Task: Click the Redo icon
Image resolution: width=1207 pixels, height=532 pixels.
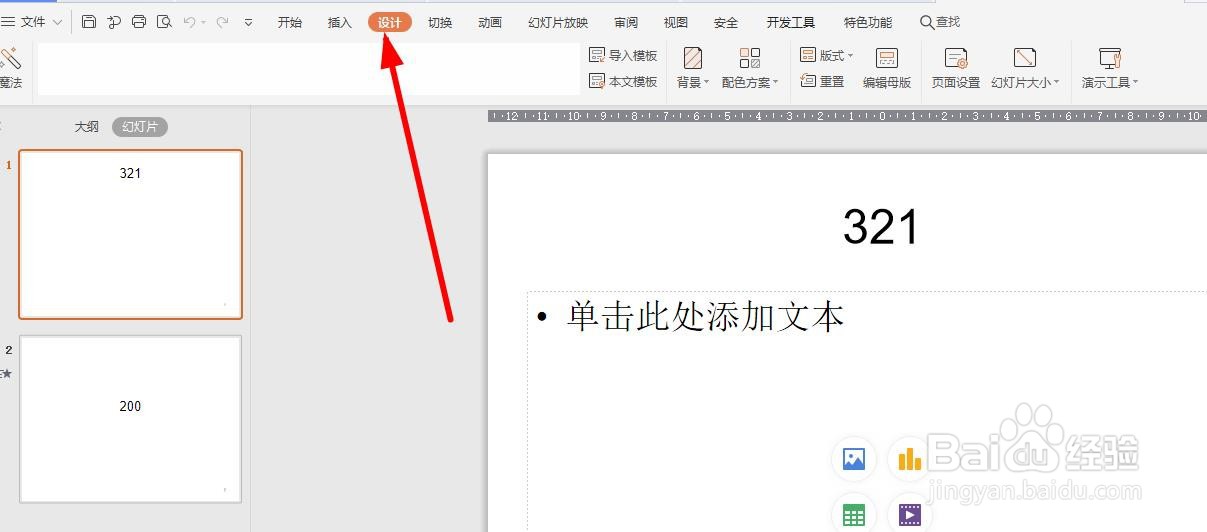Action: pos(222,22)
